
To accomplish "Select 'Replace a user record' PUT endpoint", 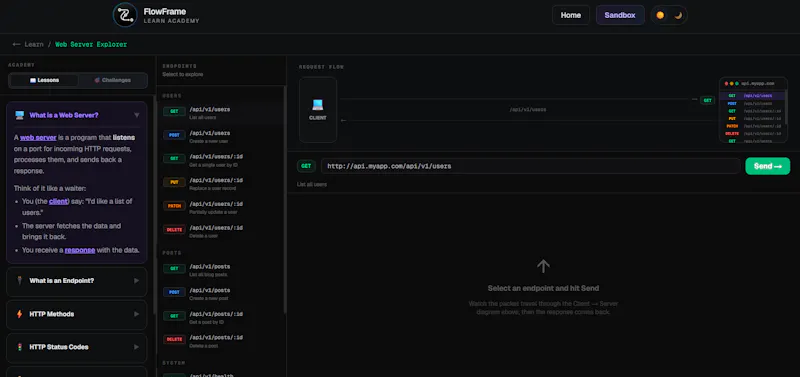I will coord(221,184).
